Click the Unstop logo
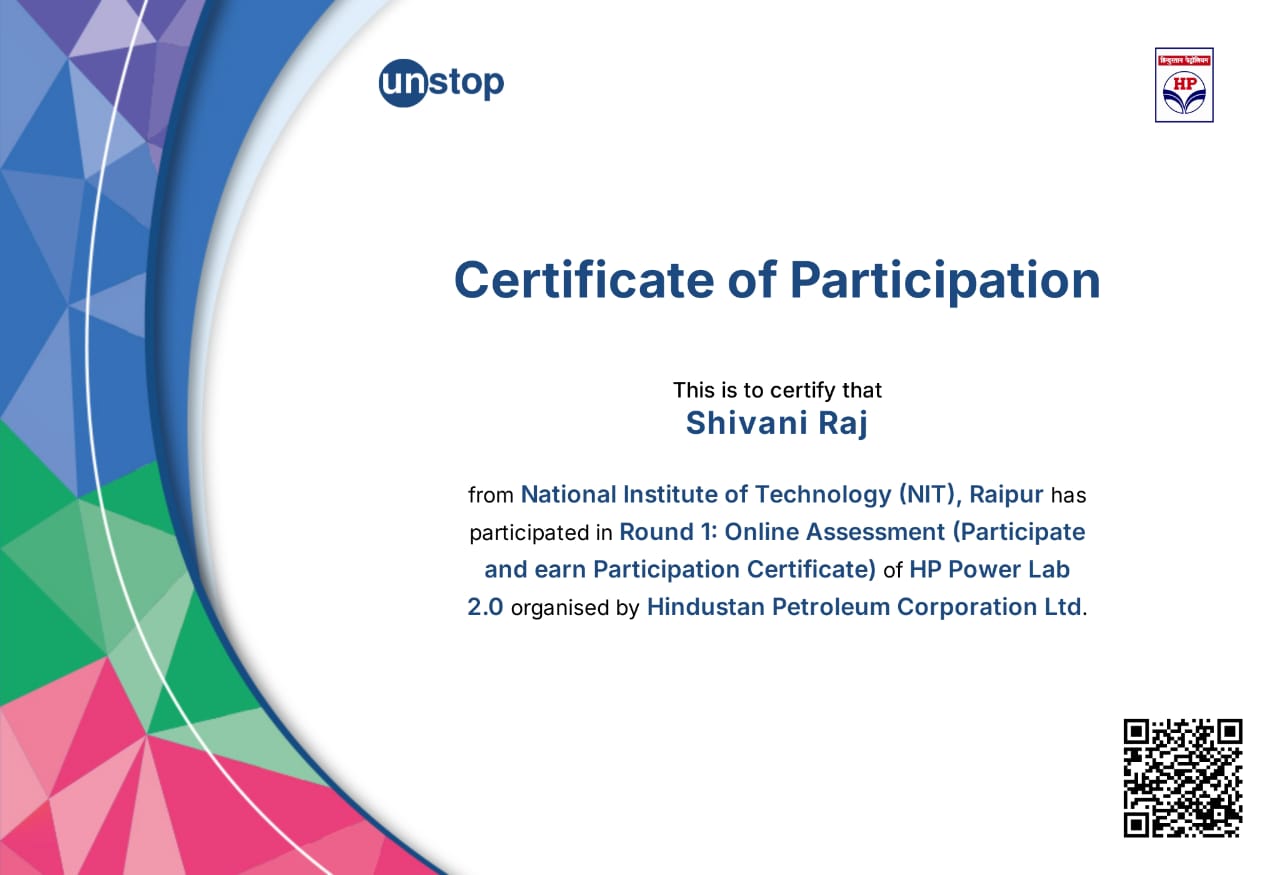The image size is (1280, 875). tap(441, 83)
